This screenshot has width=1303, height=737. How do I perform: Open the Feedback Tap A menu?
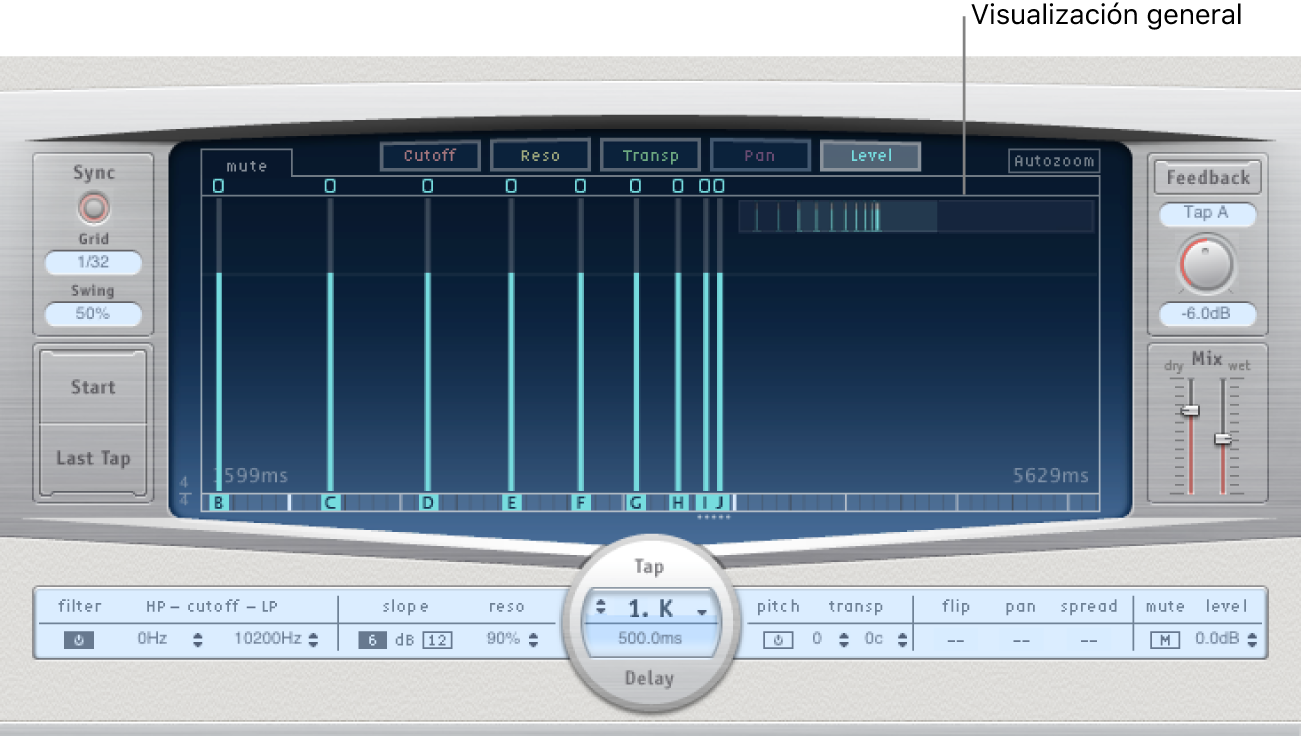(x=1207, y=213)
